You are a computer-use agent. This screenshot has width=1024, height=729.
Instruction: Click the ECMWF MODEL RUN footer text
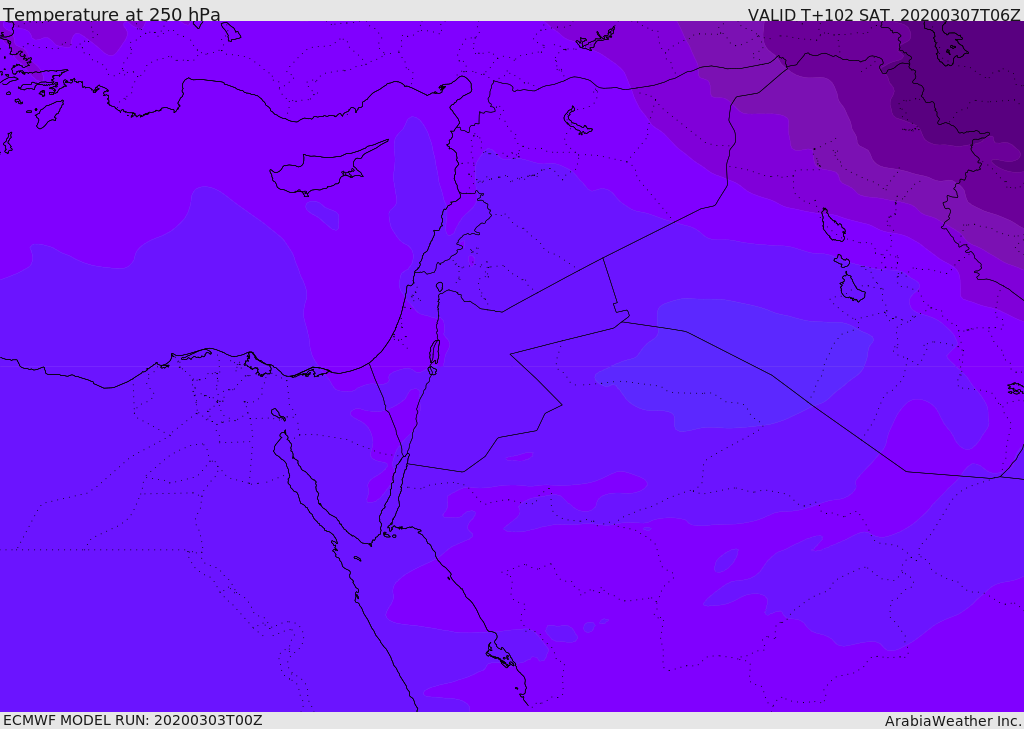coord(133,720)
